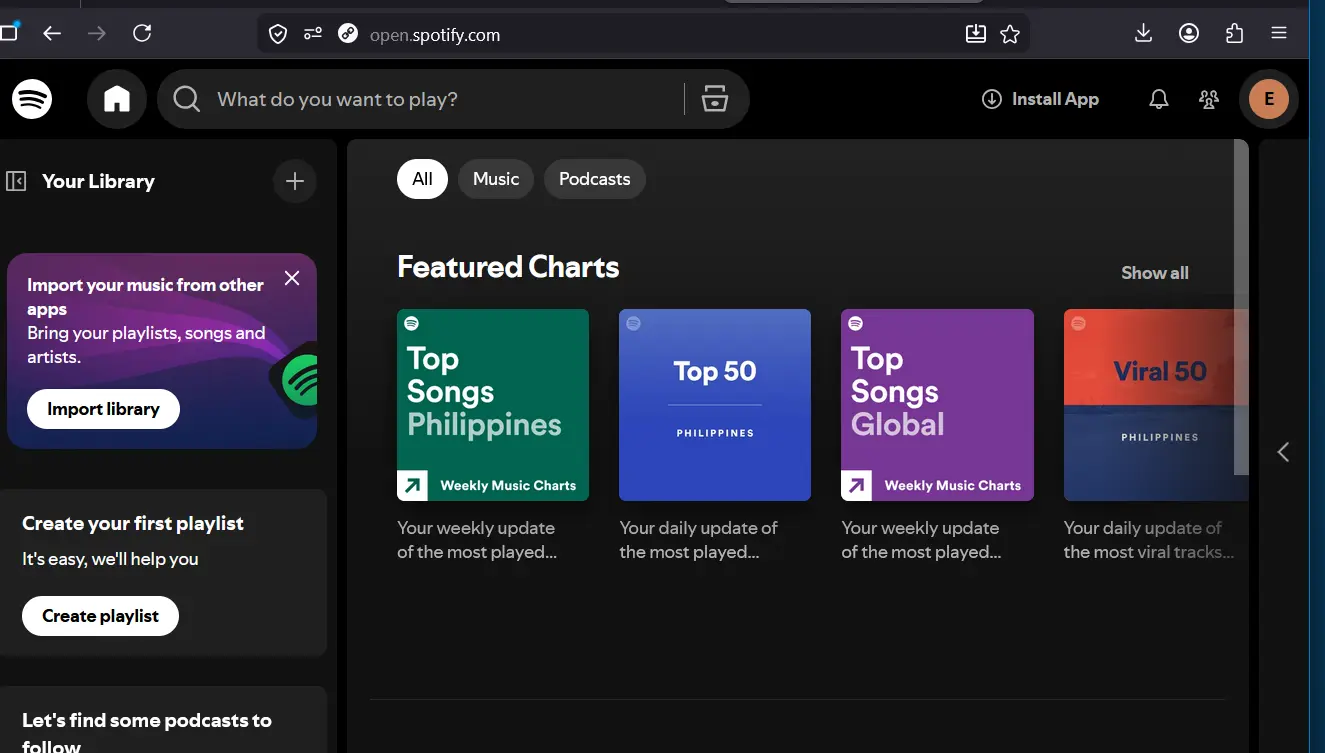This screenshot has height=753, width=1325.
Task: Click the Install App button text
Action: click(x=1055, y=99)
